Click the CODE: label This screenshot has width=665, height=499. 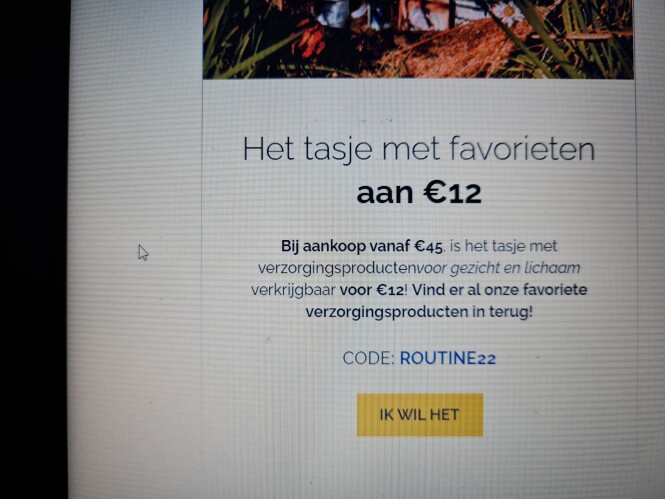[x=369, y=358]
